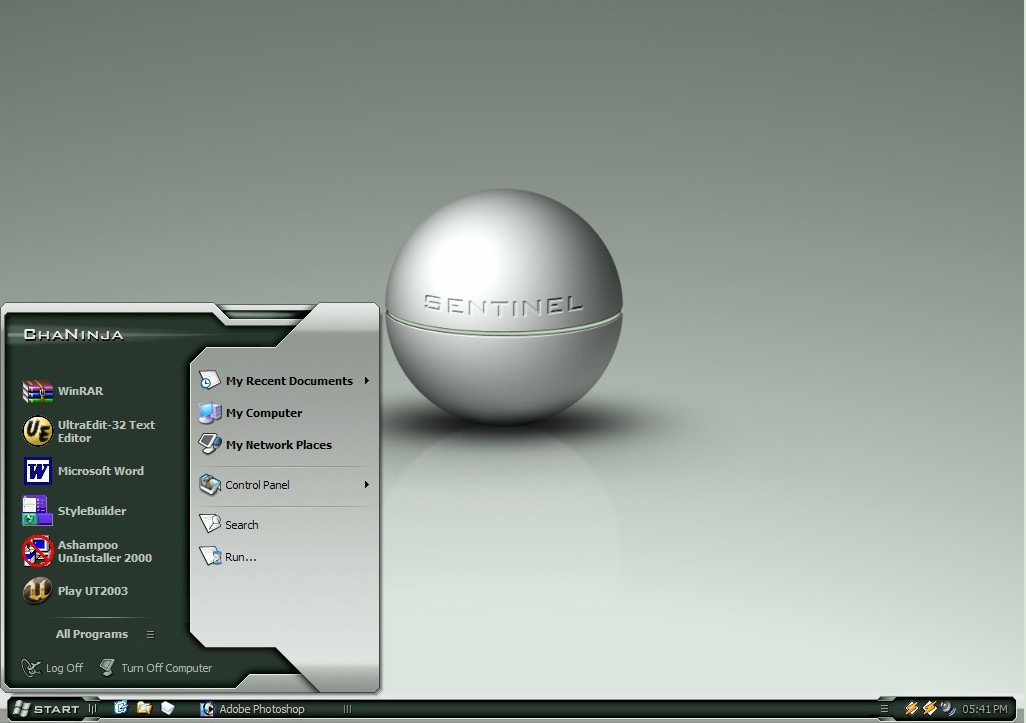
Task: Open the Show Desktop quick launch shortcut
Action: coord(120,708)
